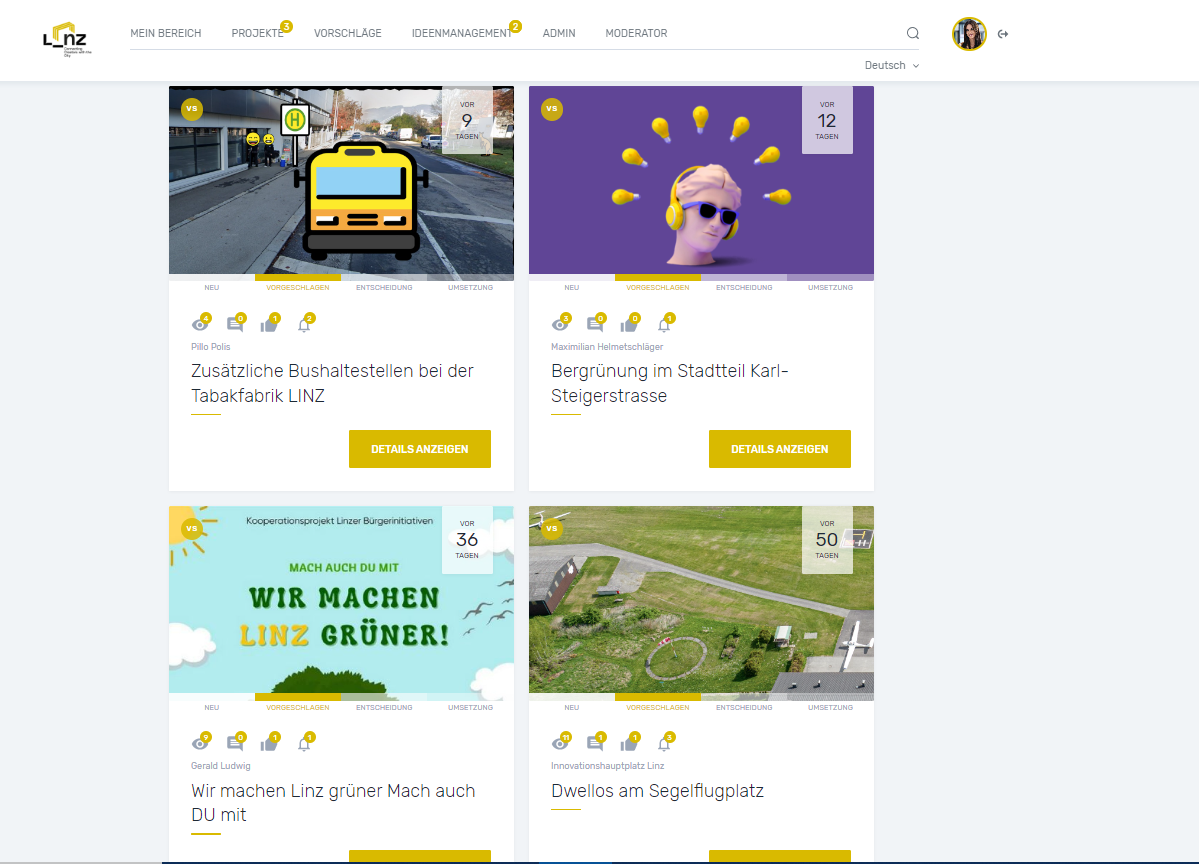Open the LINZ logo home link
1199x864 pixels.
(x=66, y=39)
